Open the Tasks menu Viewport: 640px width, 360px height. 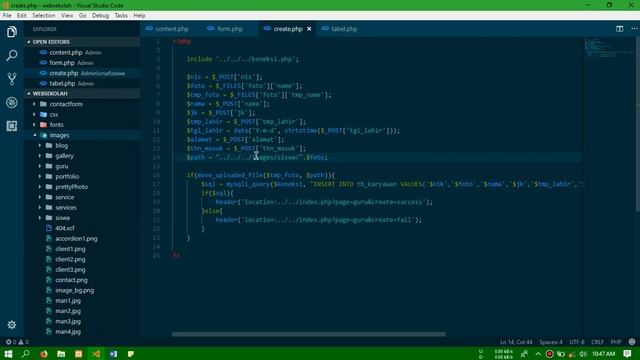pos(121,16)
